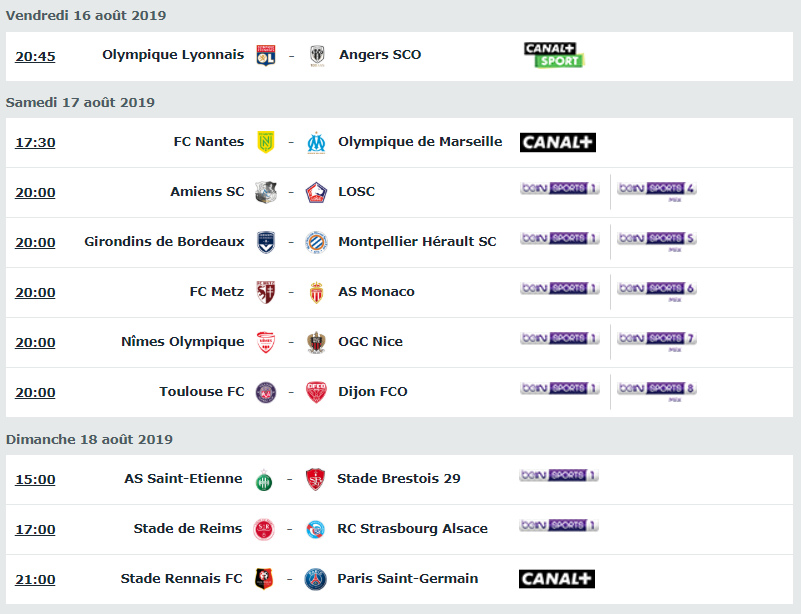Click the FC Nantes yellow crest

pyautogui.click(x=266, y=142)
